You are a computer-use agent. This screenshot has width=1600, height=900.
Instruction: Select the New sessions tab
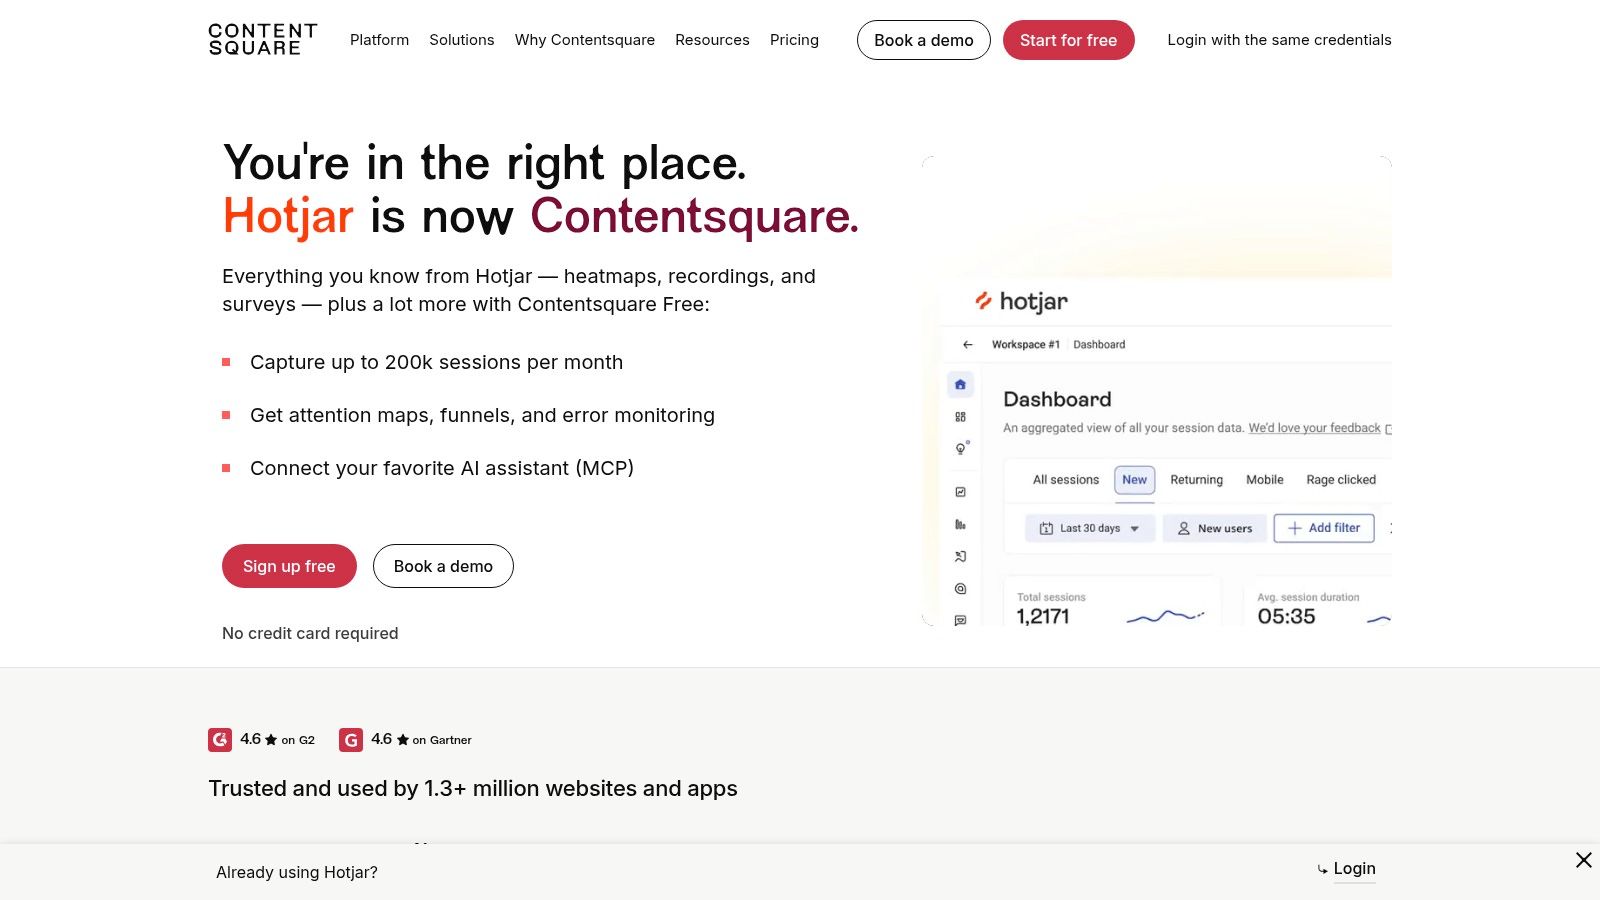[1135, 480]
